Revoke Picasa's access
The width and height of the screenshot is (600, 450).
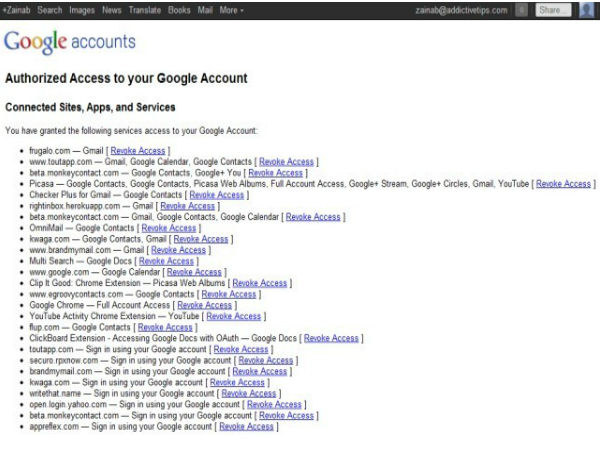(564, 184)
